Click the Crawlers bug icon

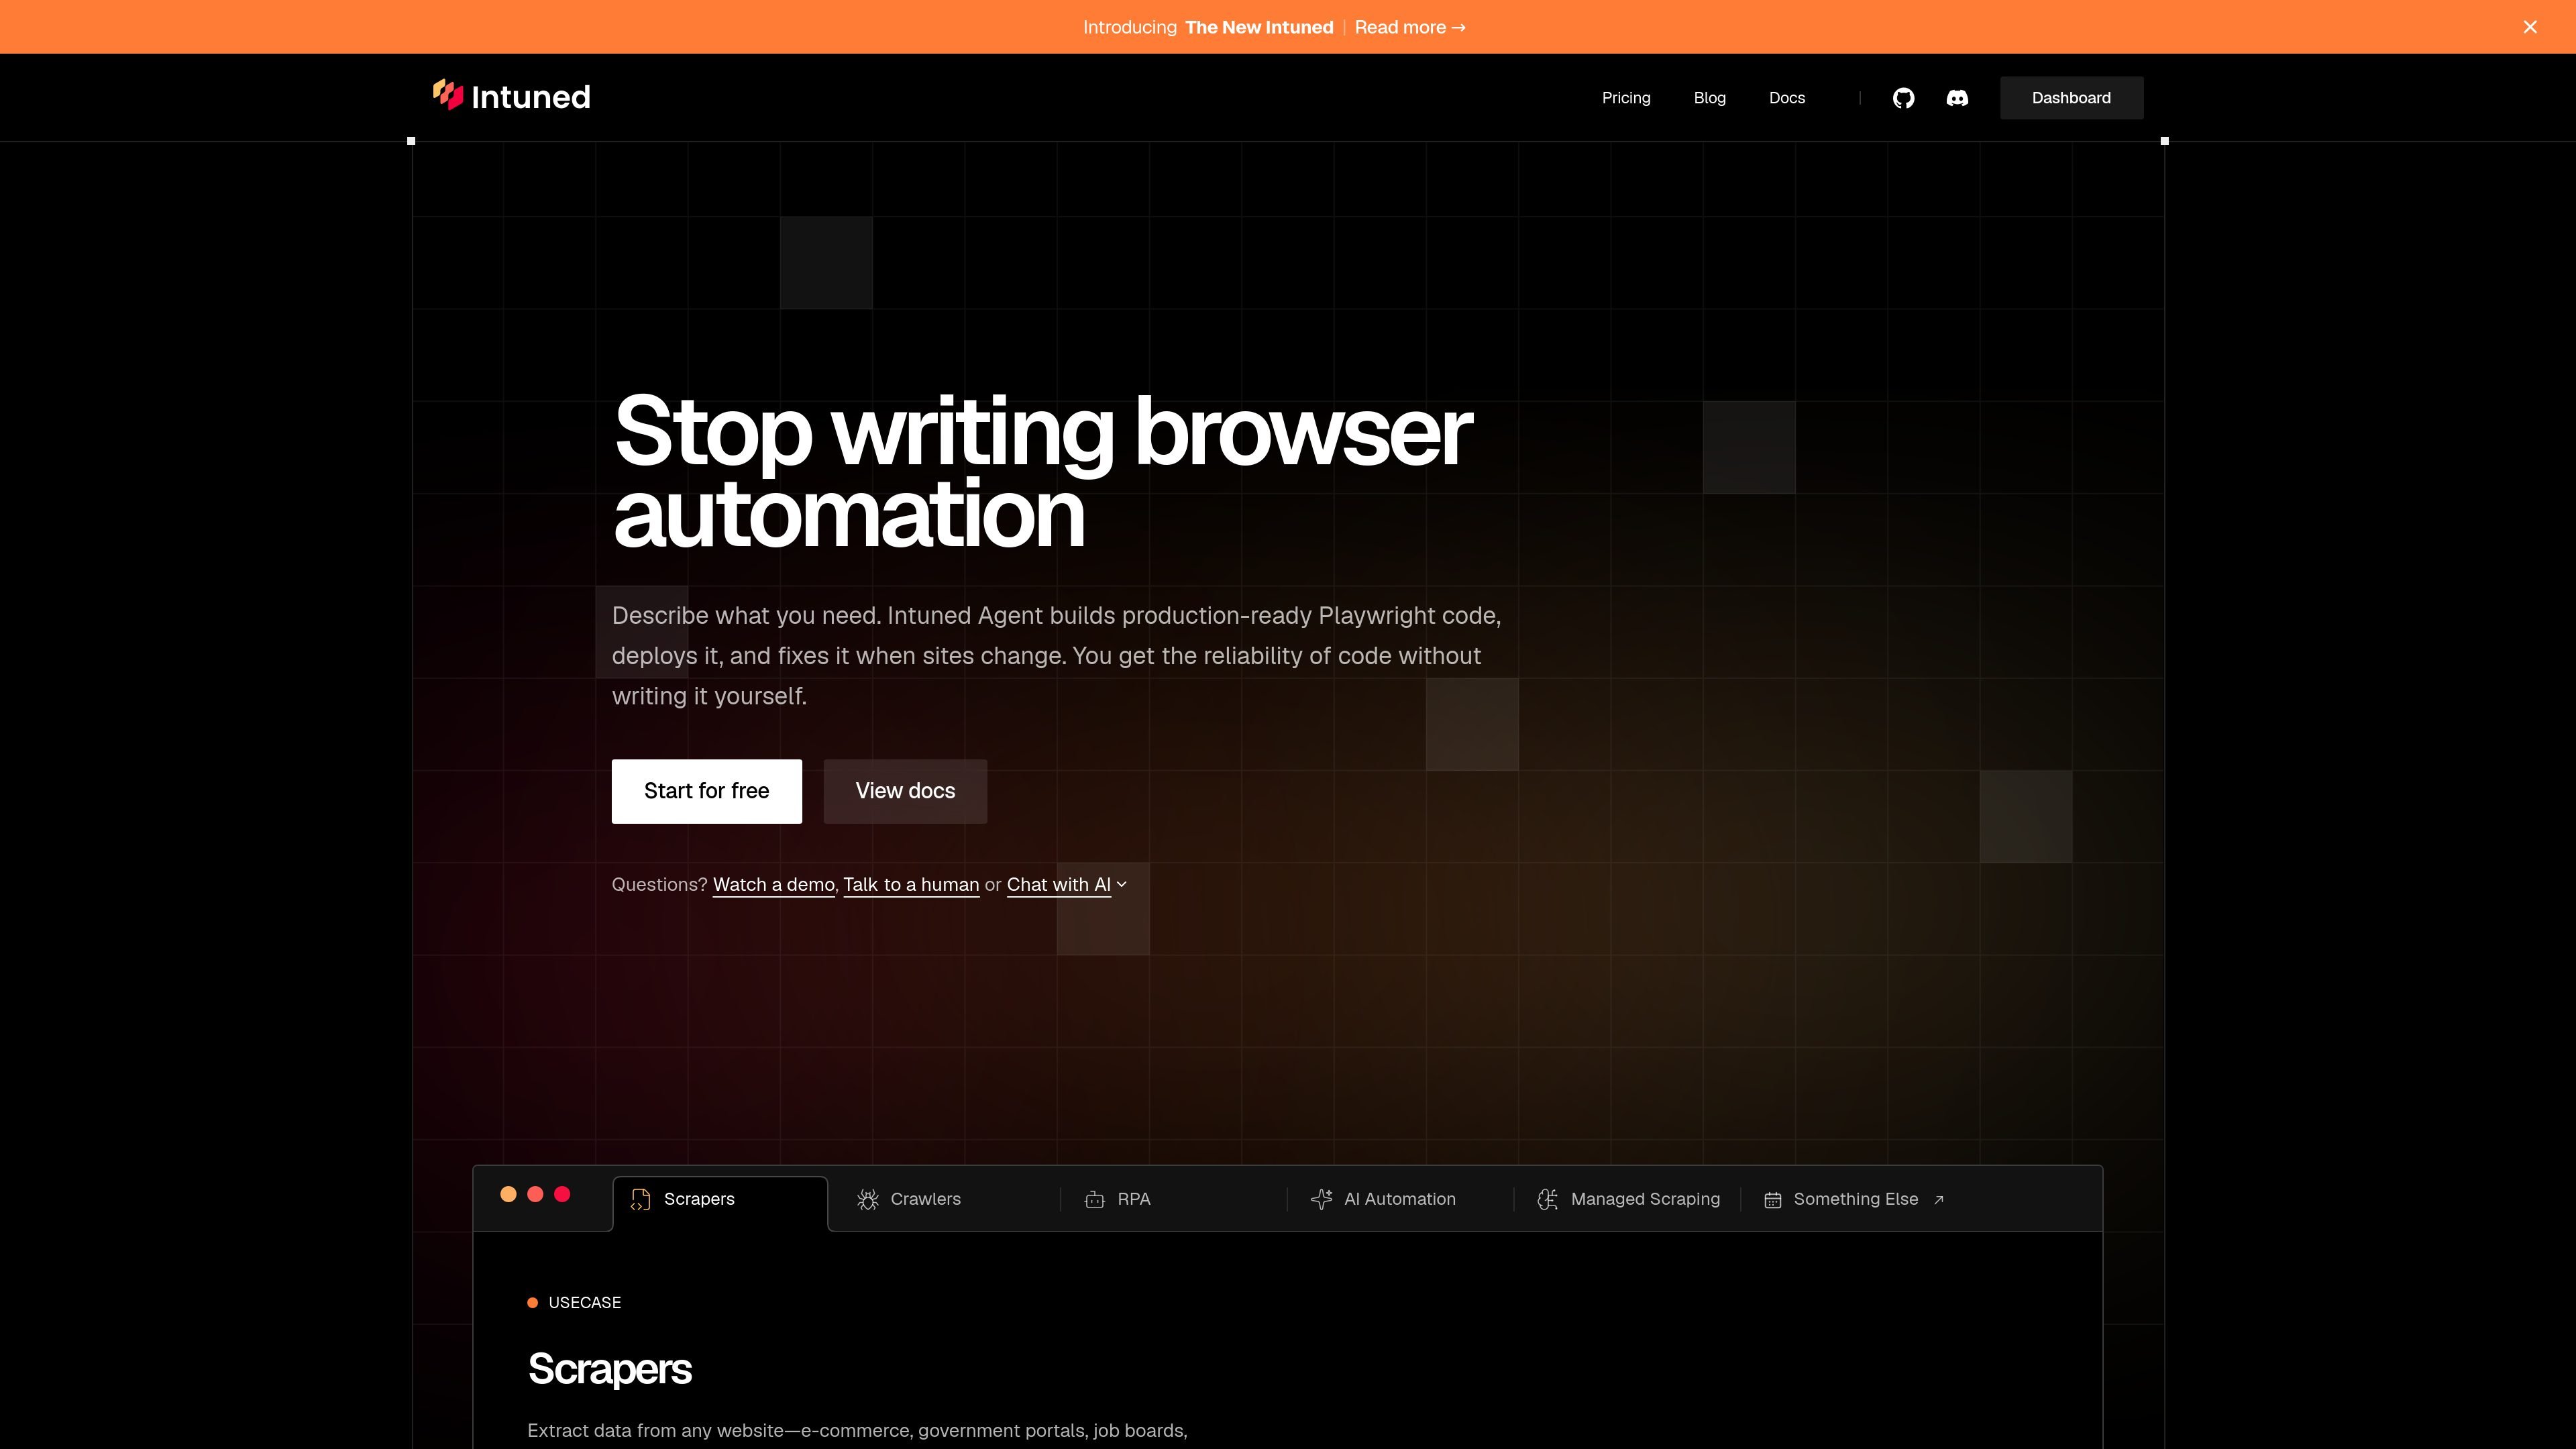[x=868, y=1199]
